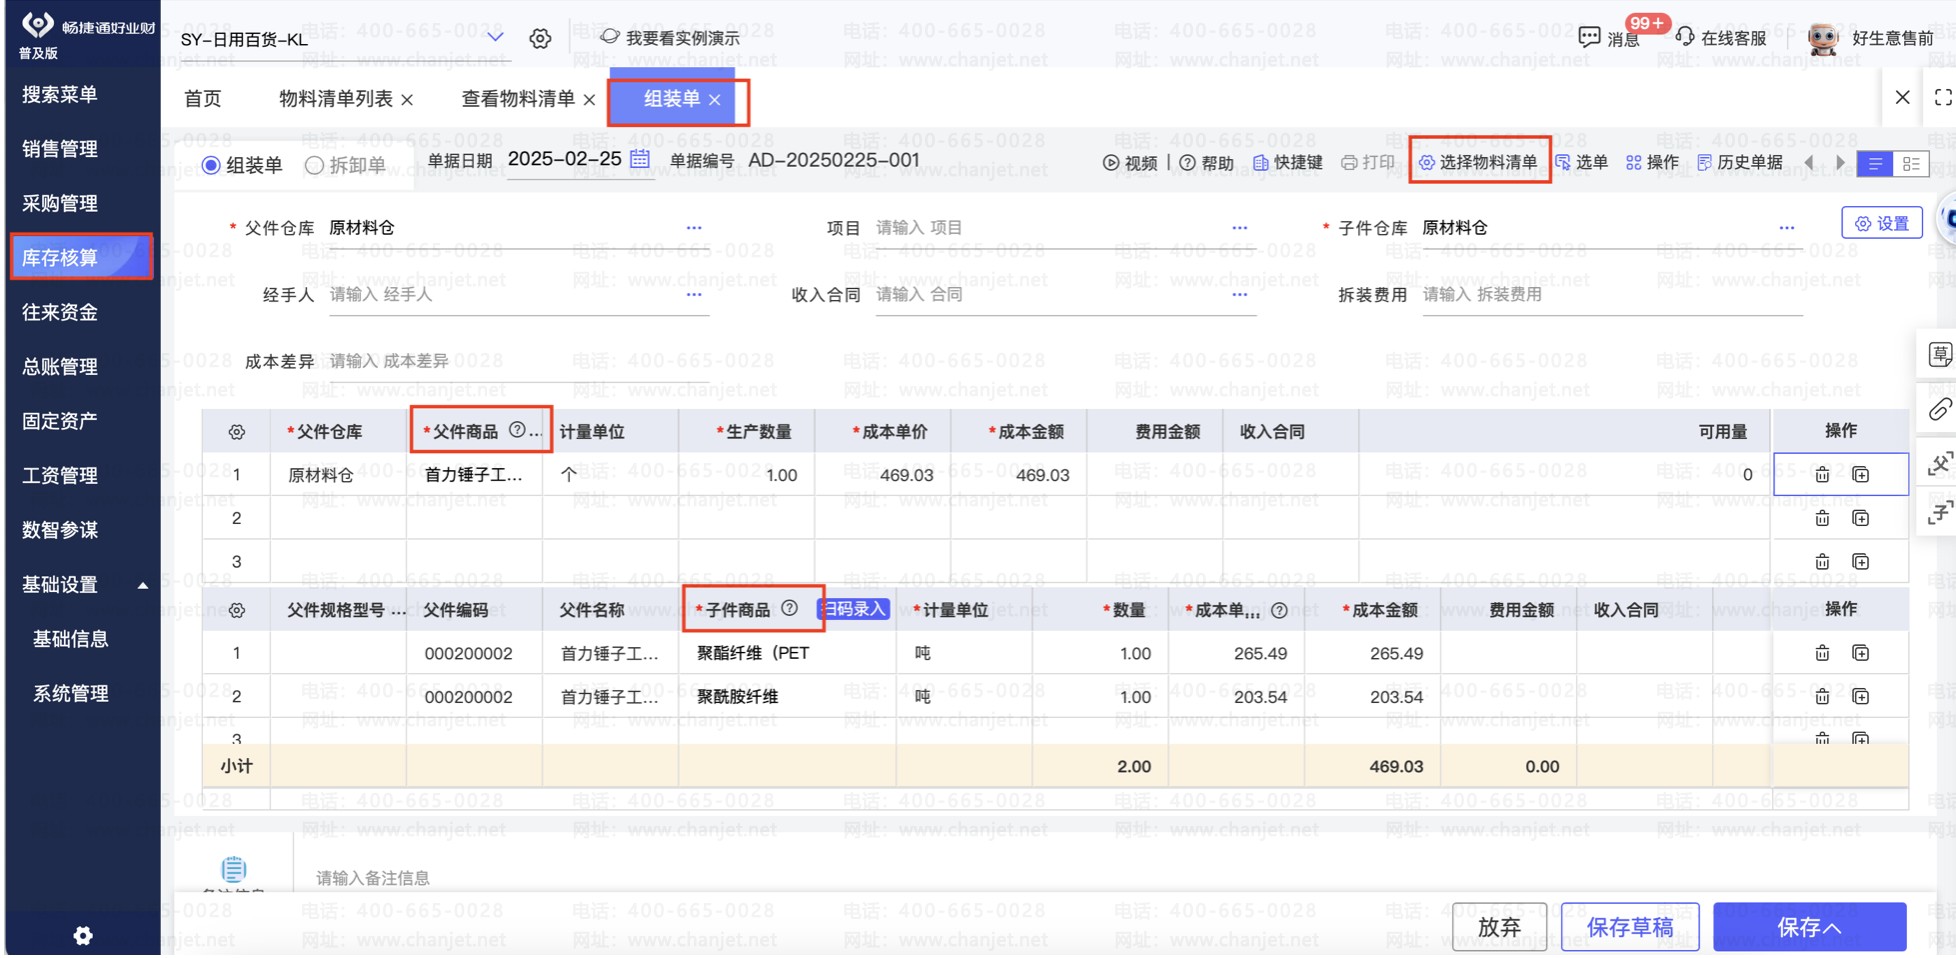Screen dimensions: 1956x958
Task: Click 扫码录入 button
Action: click(853, 609)
